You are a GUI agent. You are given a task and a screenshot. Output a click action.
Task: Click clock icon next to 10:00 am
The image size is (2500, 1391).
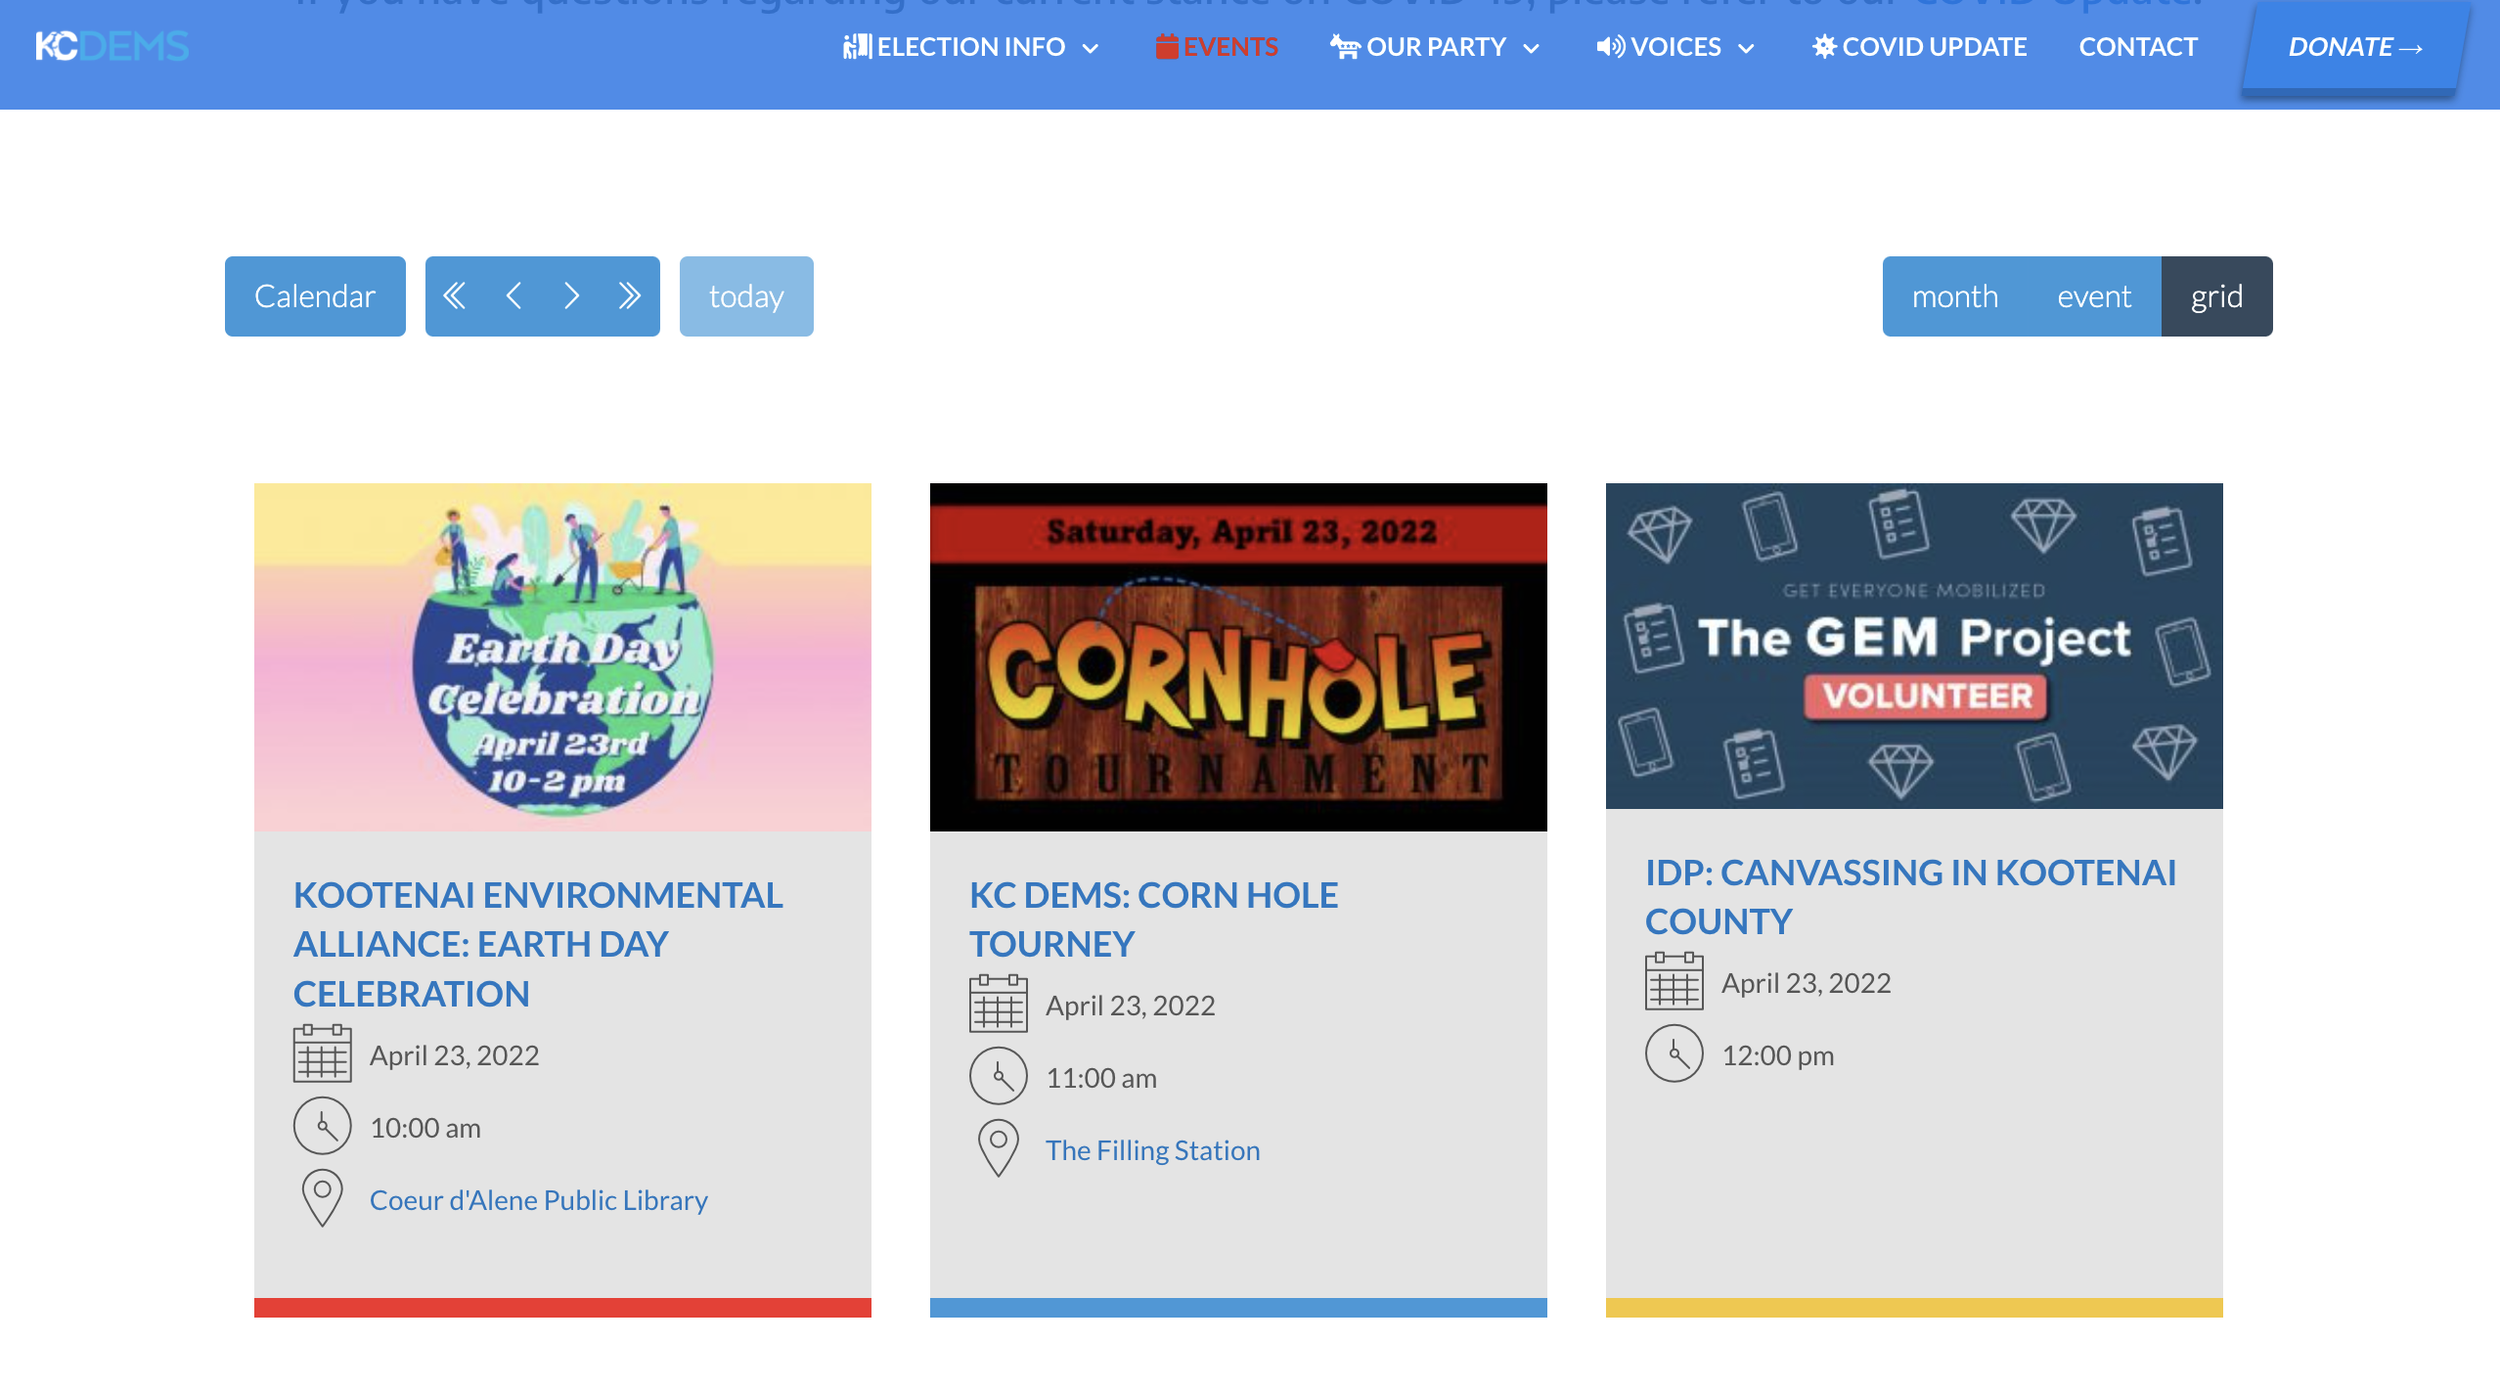coord(322,1126)
